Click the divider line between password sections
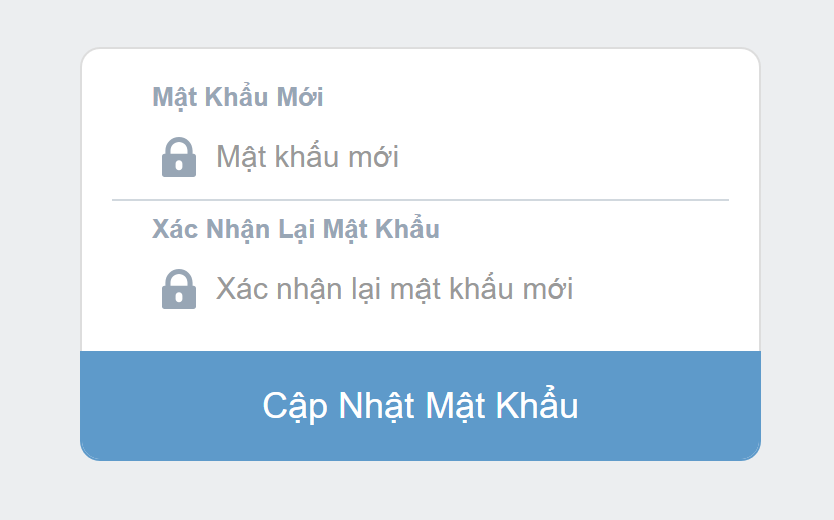The width and height of the screenshot is (834, 520). 420,200
